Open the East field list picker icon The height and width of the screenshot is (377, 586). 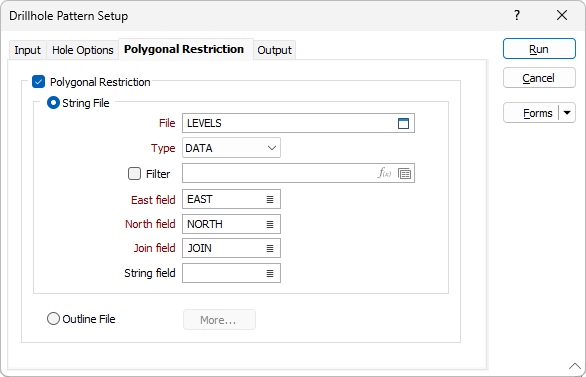(x=270, y=200)
